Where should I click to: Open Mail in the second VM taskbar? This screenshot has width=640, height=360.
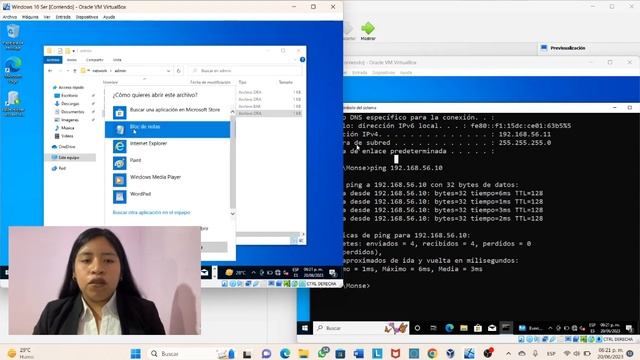[492, 328]
